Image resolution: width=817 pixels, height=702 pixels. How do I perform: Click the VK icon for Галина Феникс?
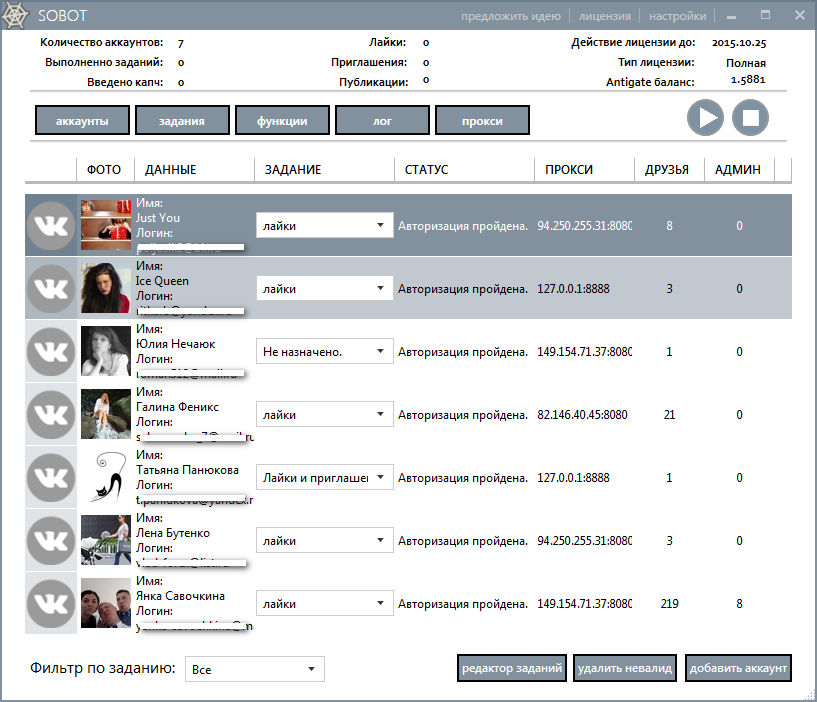[51, 415]
